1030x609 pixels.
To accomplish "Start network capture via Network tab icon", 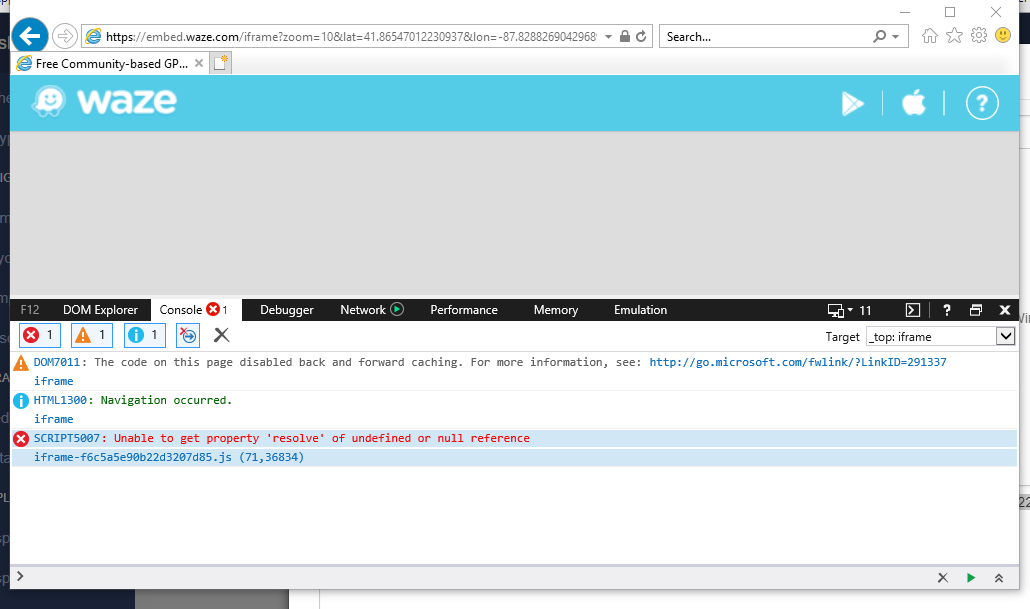I will 397,309.
